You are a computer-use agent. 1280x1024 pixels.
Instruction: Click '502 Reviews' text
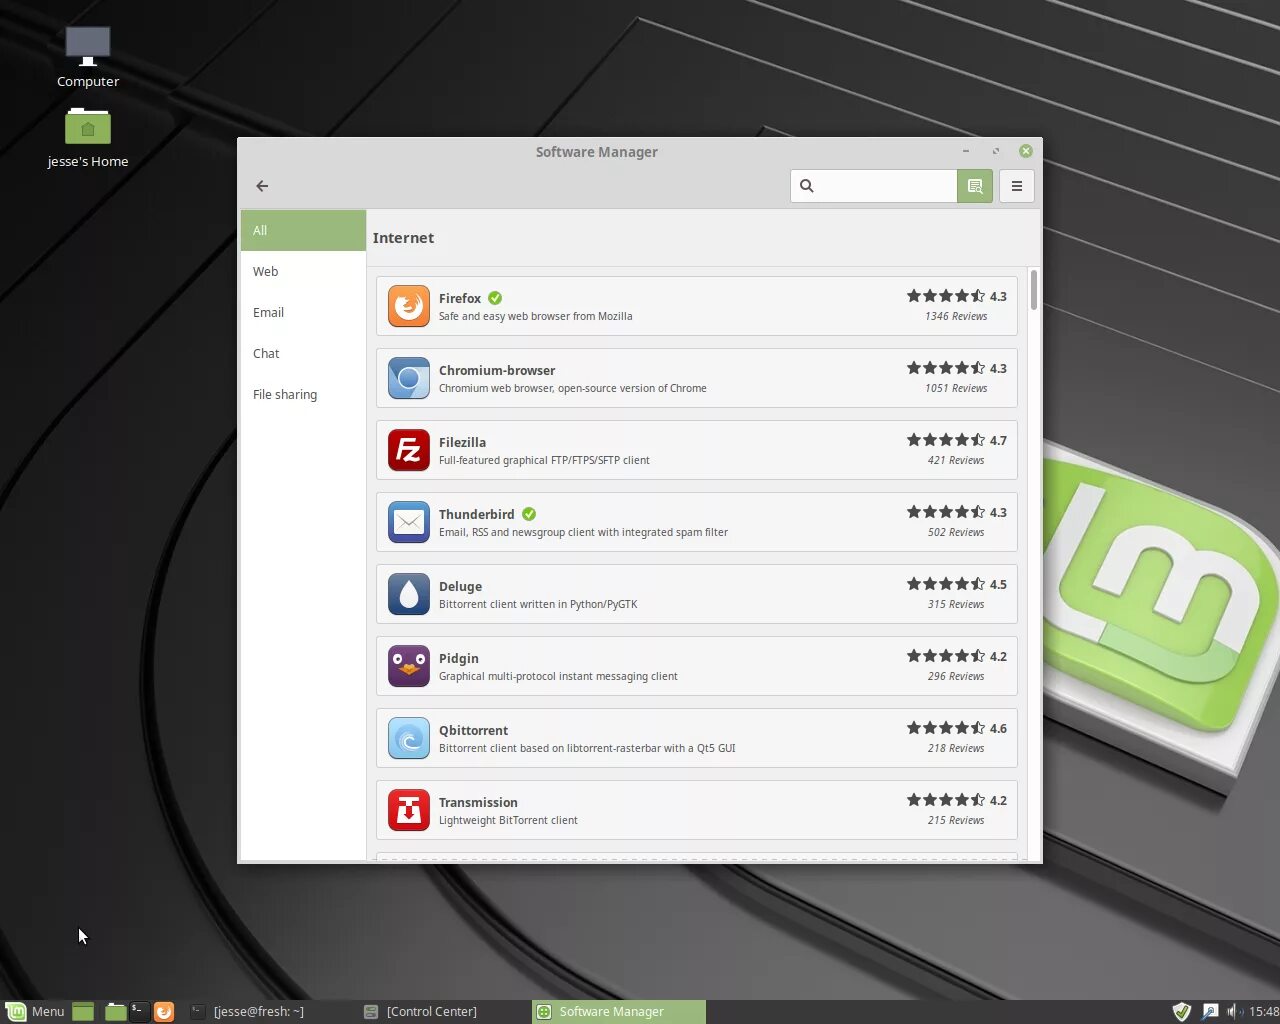(956, 532)
